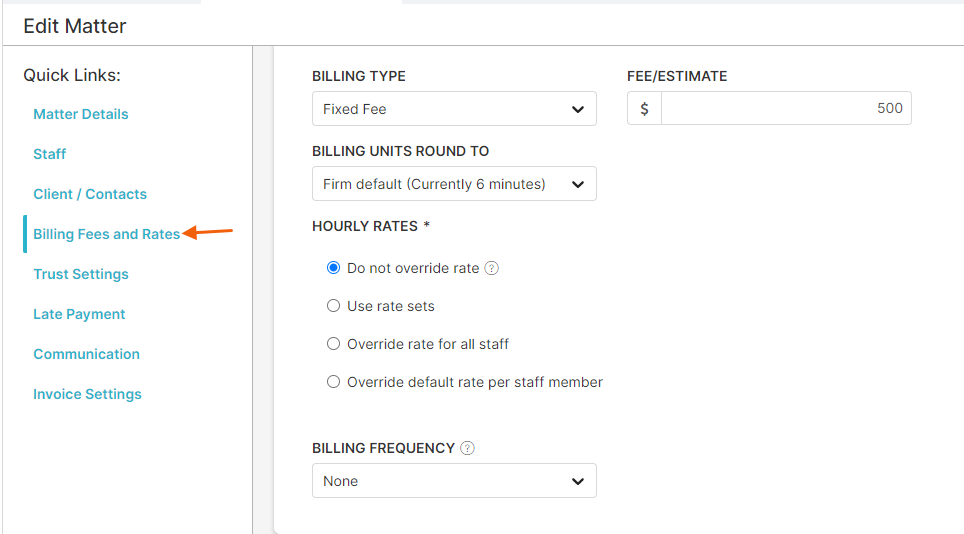
Task: Click chevron arrow of Billing Frequency dropdown
Action: (578, 481)
